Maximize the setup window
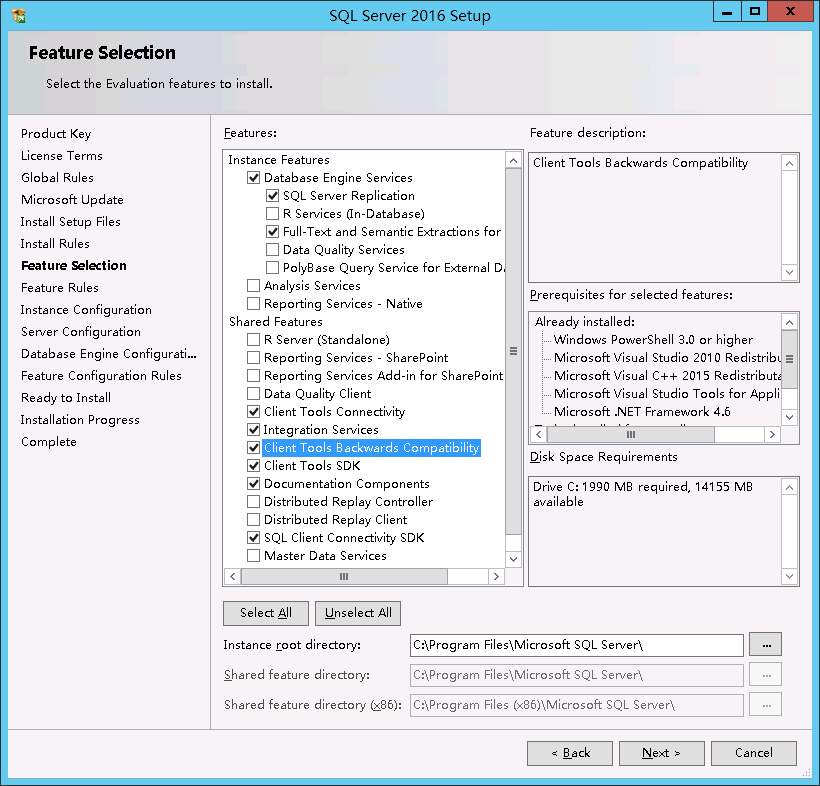This screenshot has height=786, width=820. pyautogui.click(x=755, y=11)
